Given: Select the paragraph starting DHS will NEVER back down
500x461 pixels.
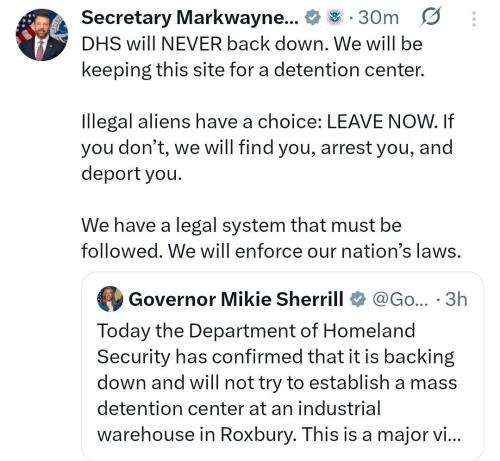Looking at the screenshot, I should point(253,57).
